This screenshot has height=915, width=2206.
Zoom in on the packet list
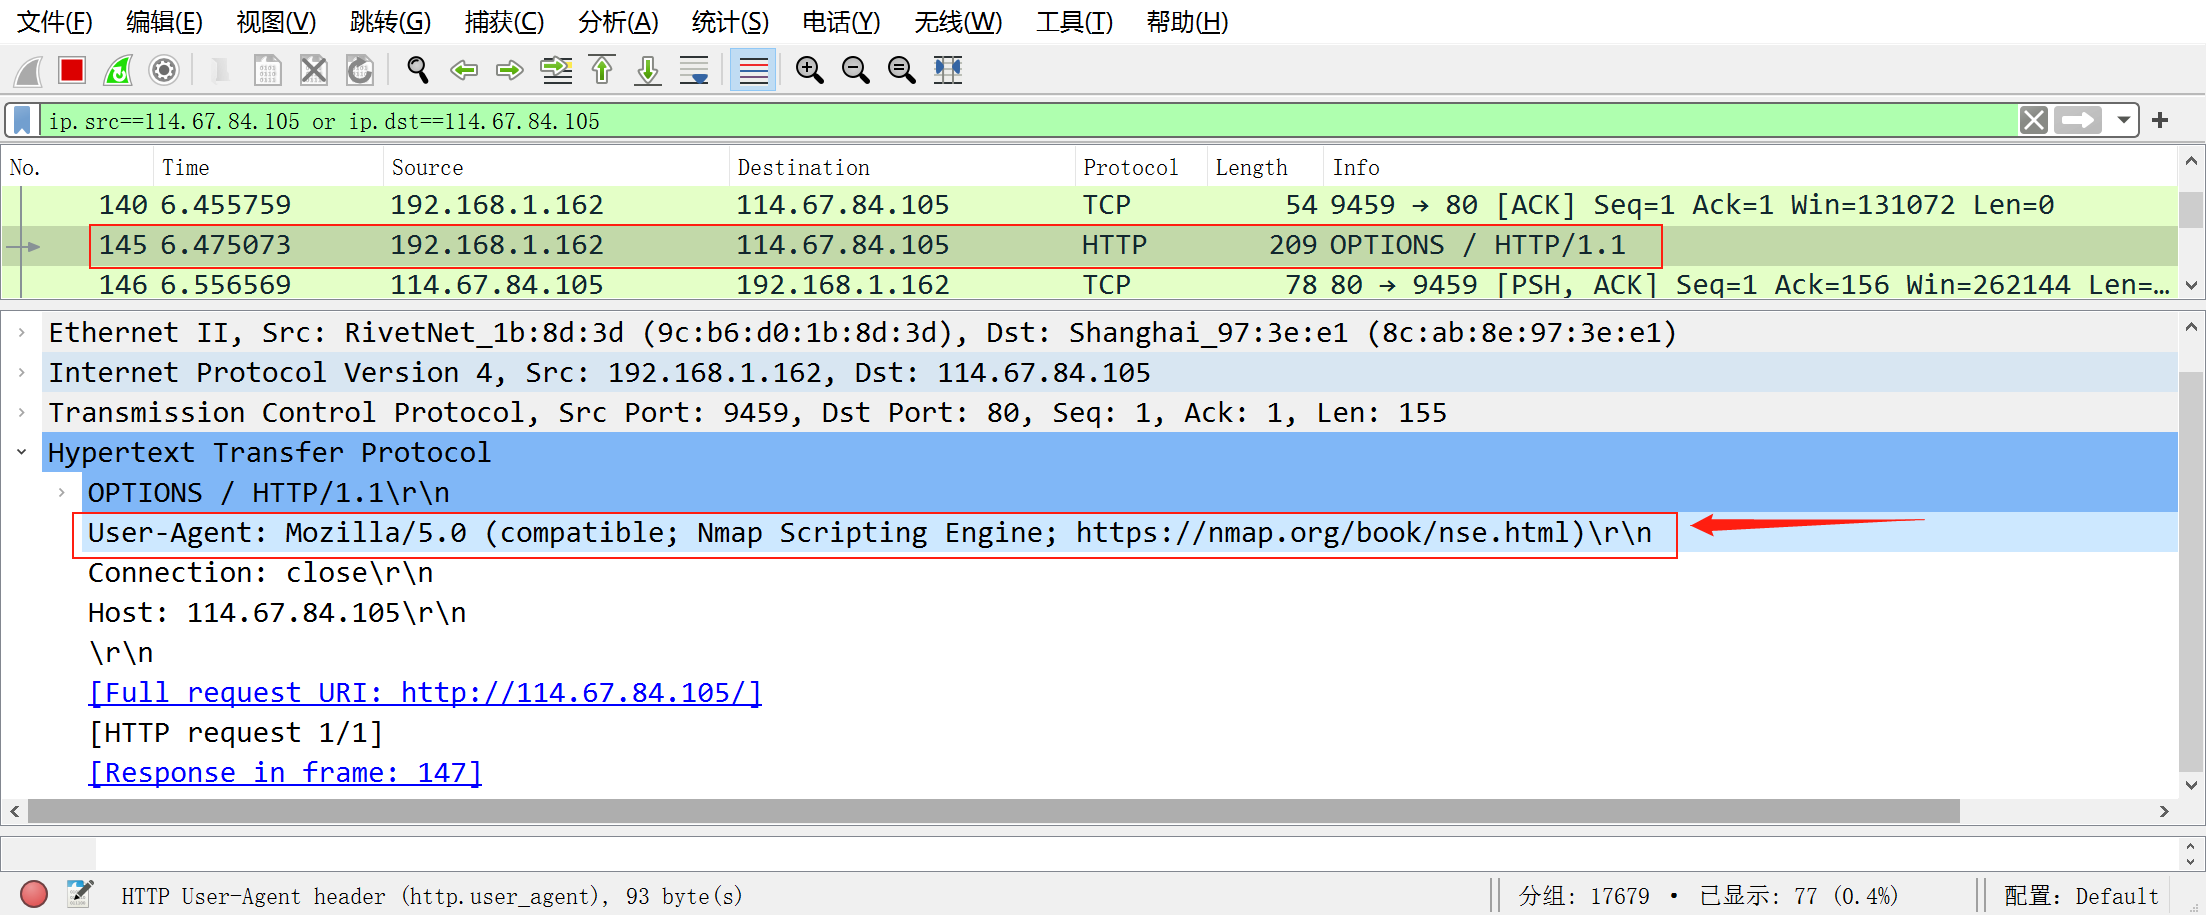tap(809, 70)
